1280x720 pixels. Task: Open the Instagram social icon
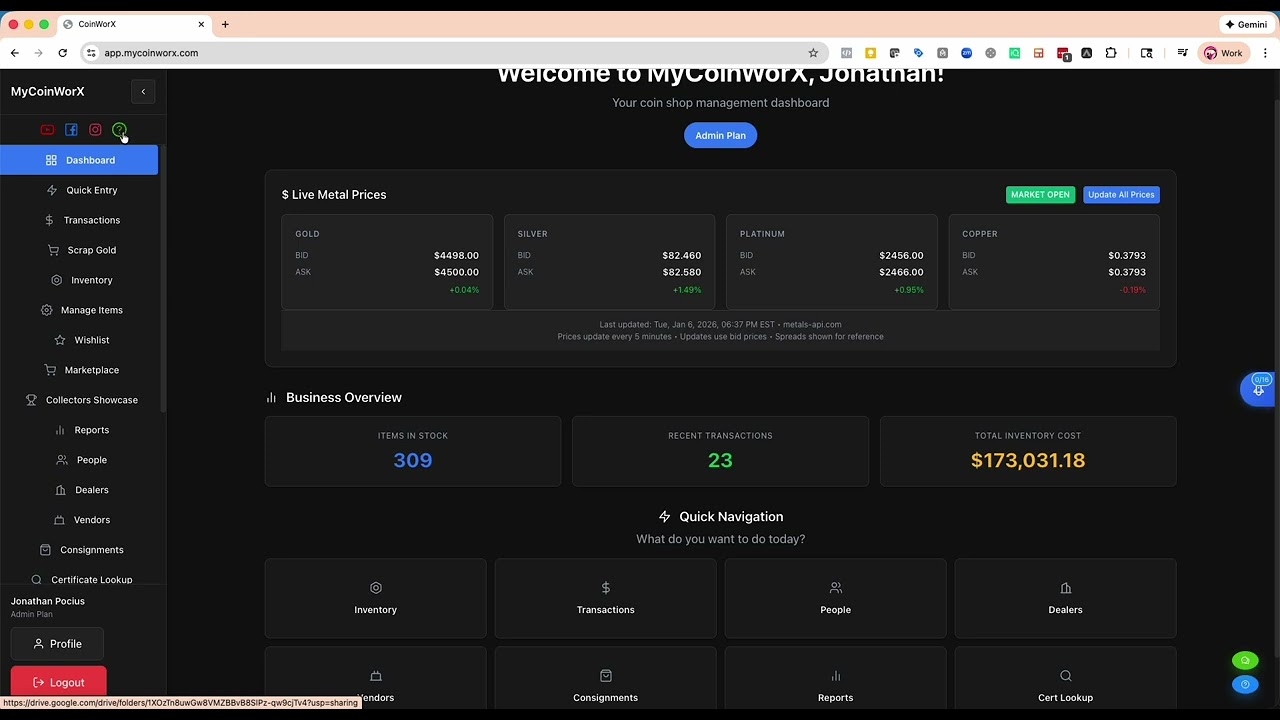click(x=95, y=130)
